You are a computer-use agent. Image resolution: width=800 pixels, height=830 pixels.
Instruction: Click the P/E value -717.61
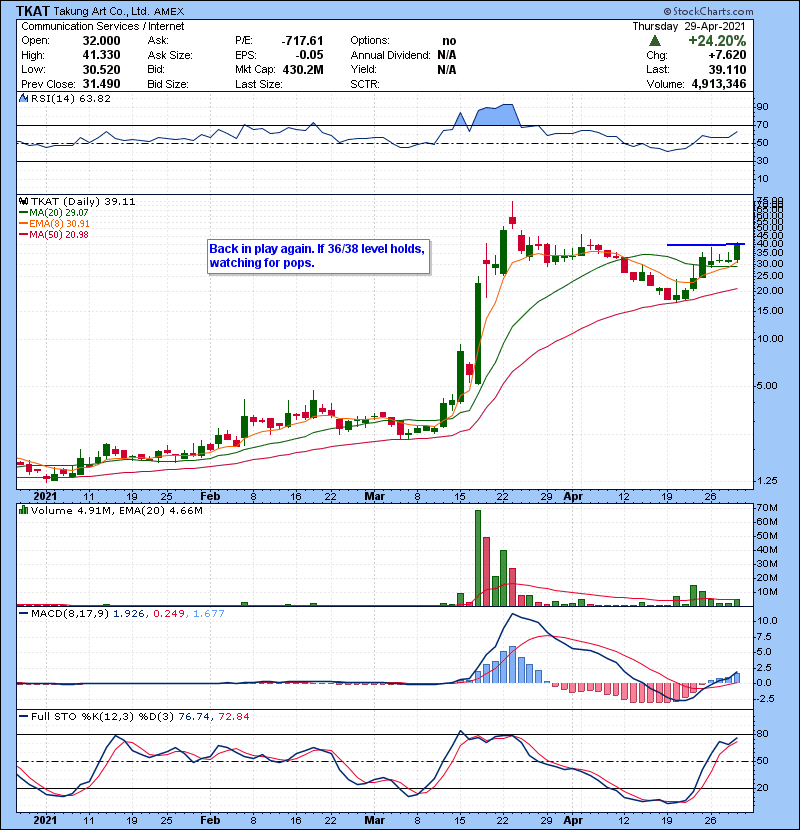302,41
